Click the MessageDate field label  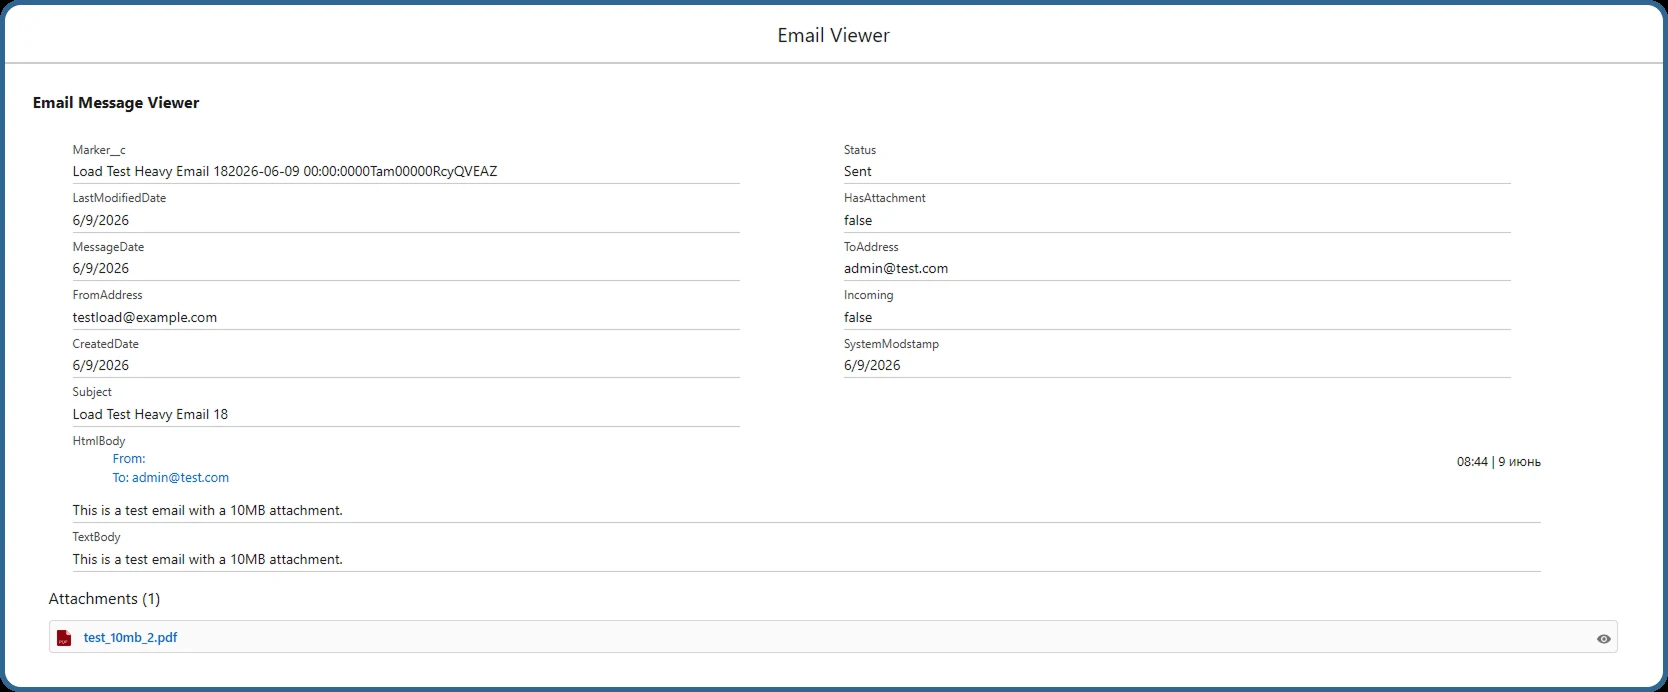point(108,247)
